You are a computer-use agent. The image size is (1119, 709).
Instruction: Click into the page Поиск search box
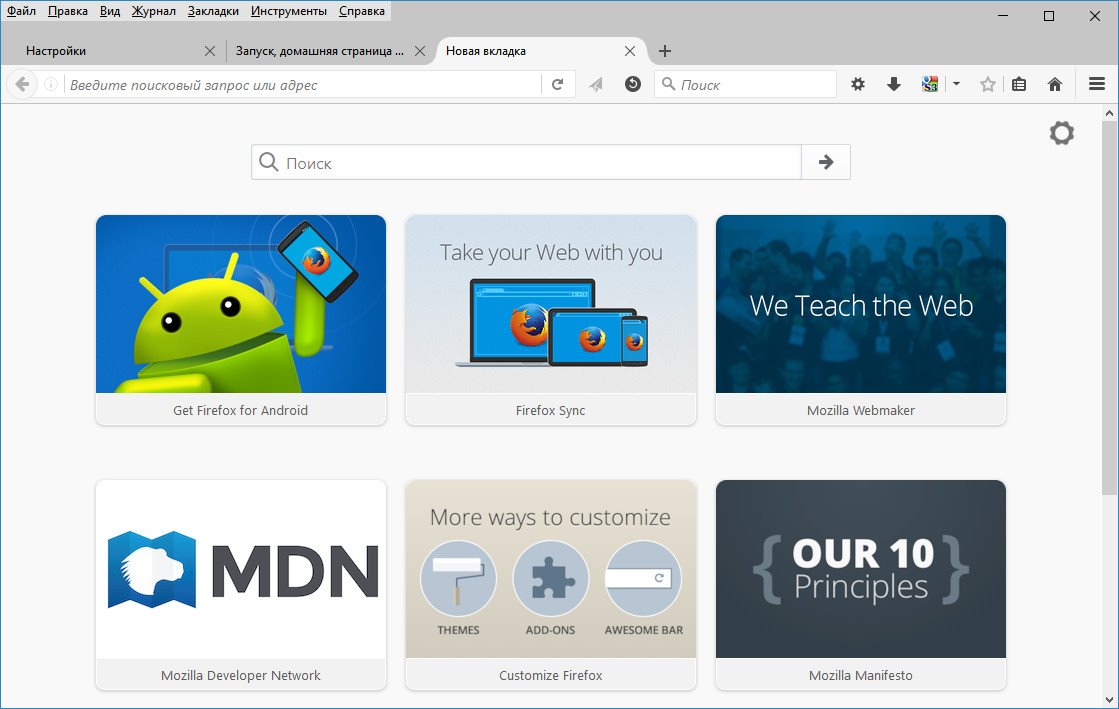pyautogui.click(x=527, y=162)
